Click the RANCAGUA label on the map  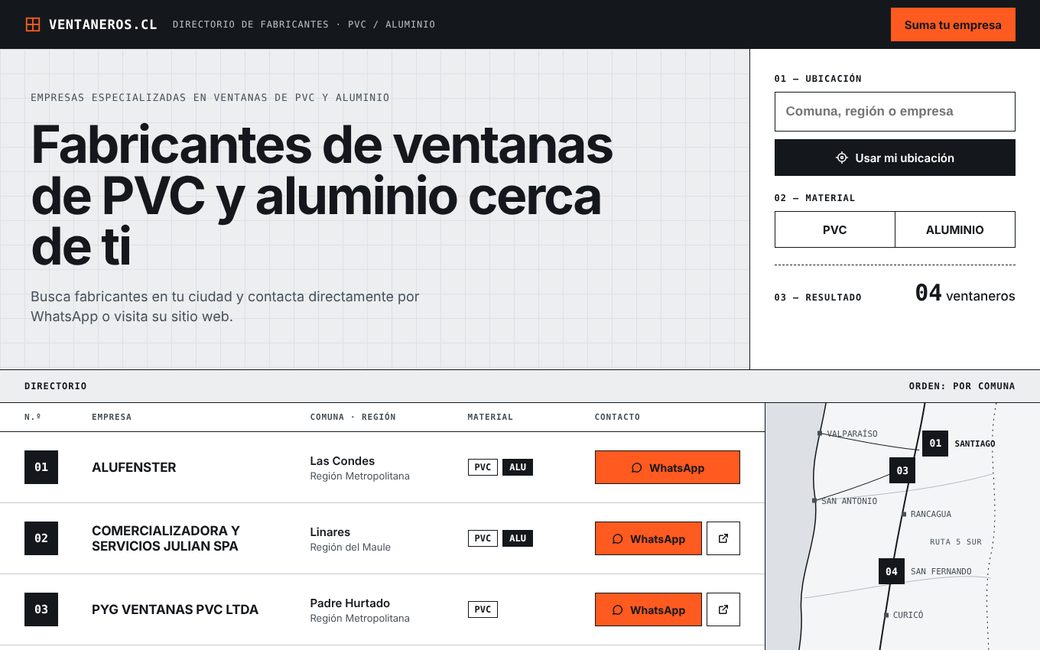coord(931,514)
